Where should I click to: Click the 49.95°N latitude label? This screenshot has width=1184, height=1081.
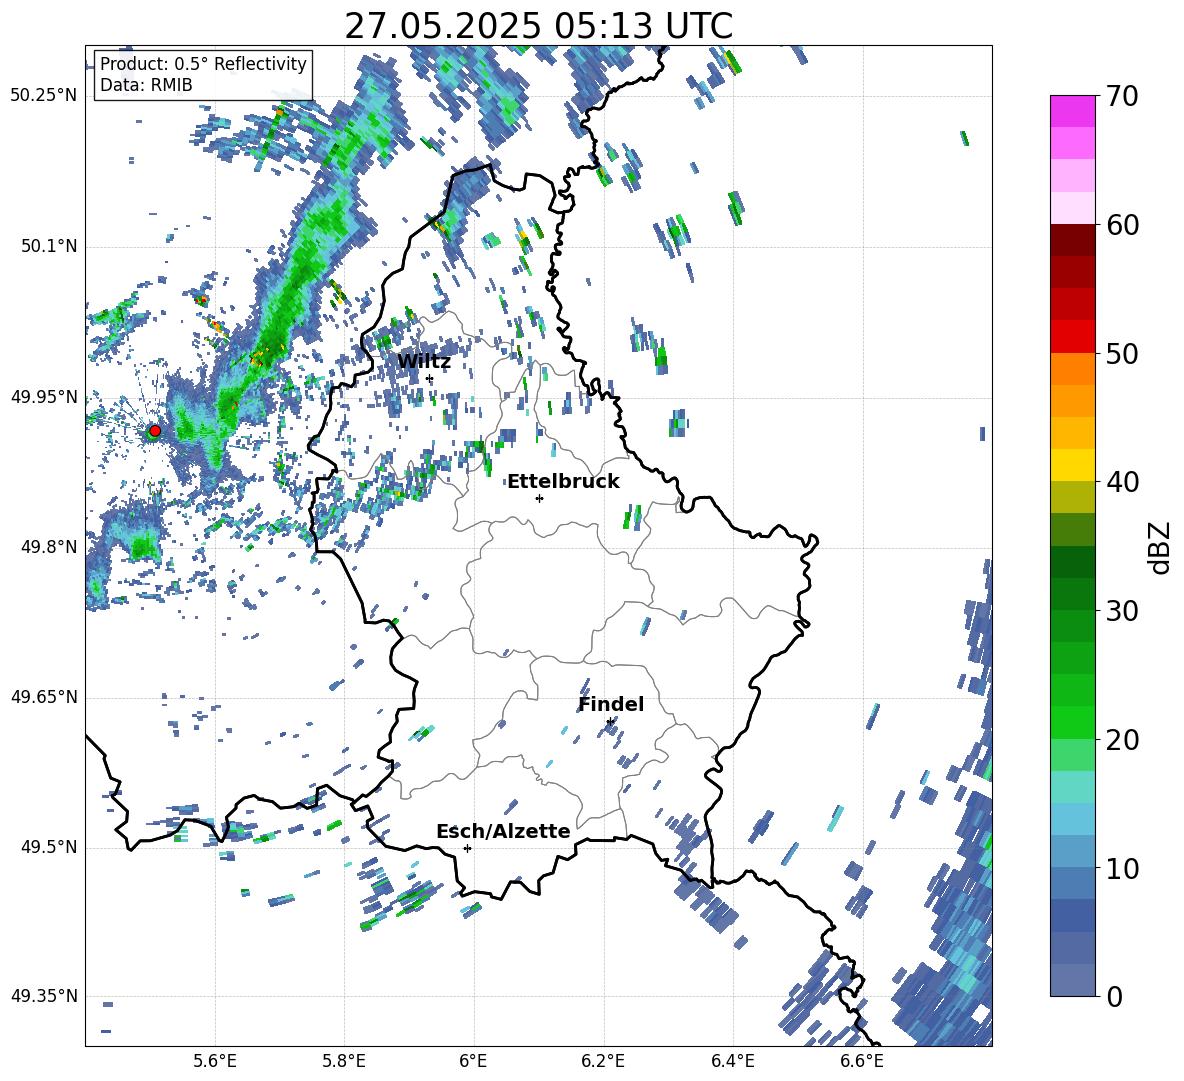click(x=44, y=397)
